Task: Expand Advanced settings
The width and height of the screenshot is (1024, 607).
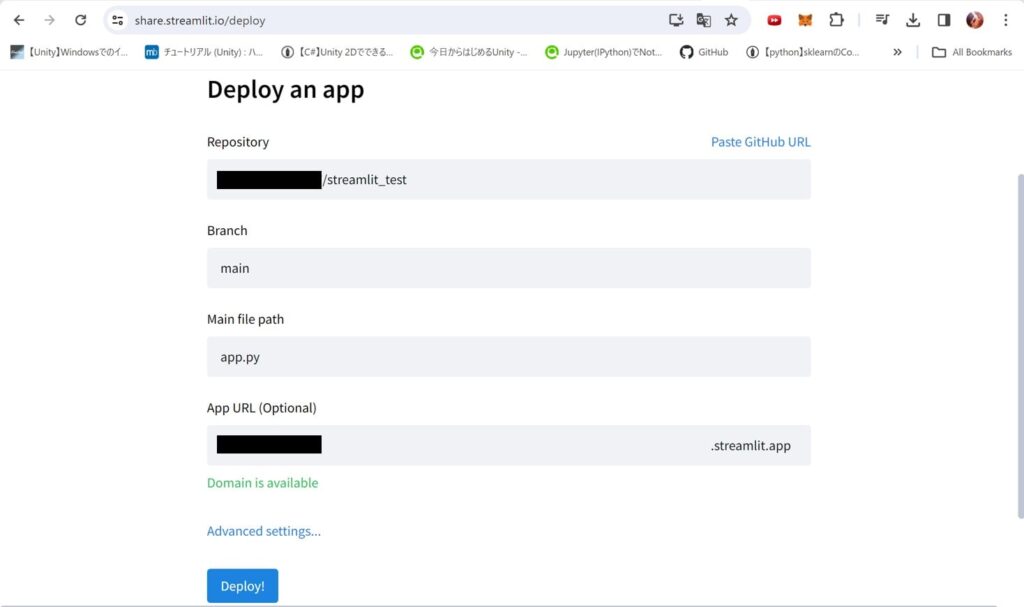Action: tap(264, 531)
